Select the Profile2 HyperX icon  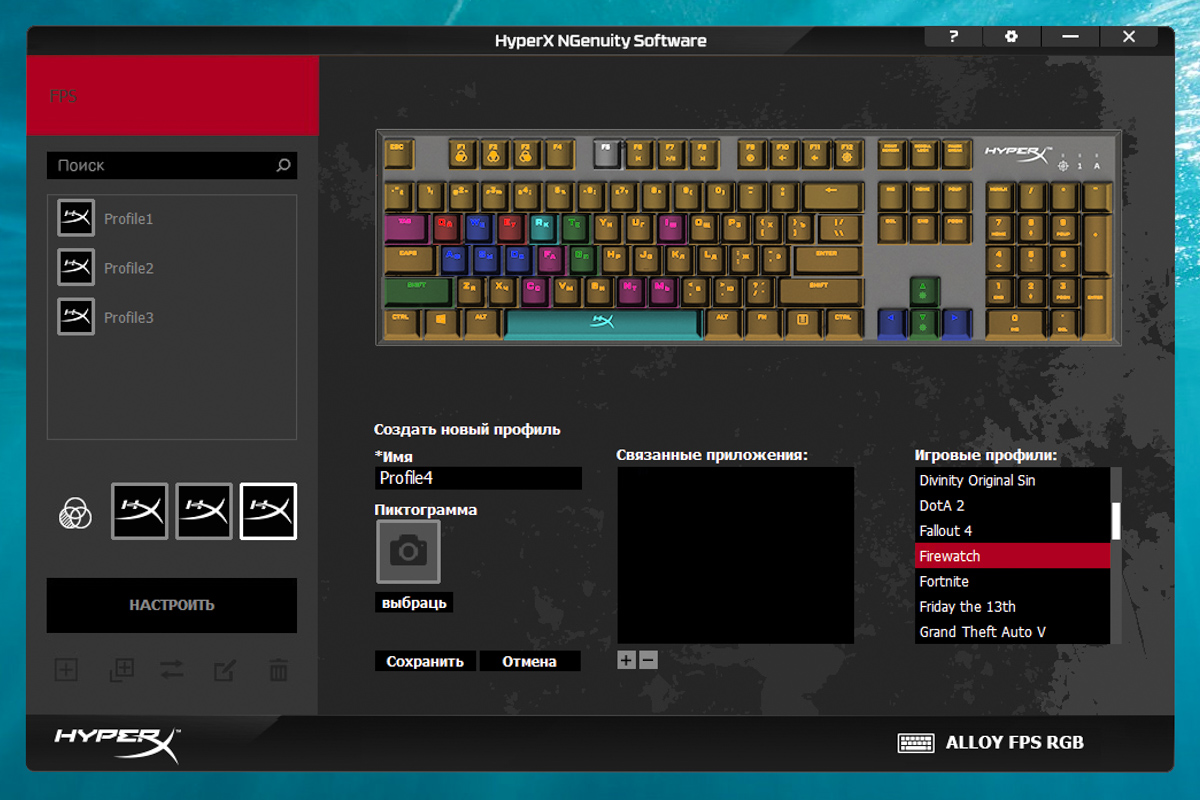click(76, 267)
